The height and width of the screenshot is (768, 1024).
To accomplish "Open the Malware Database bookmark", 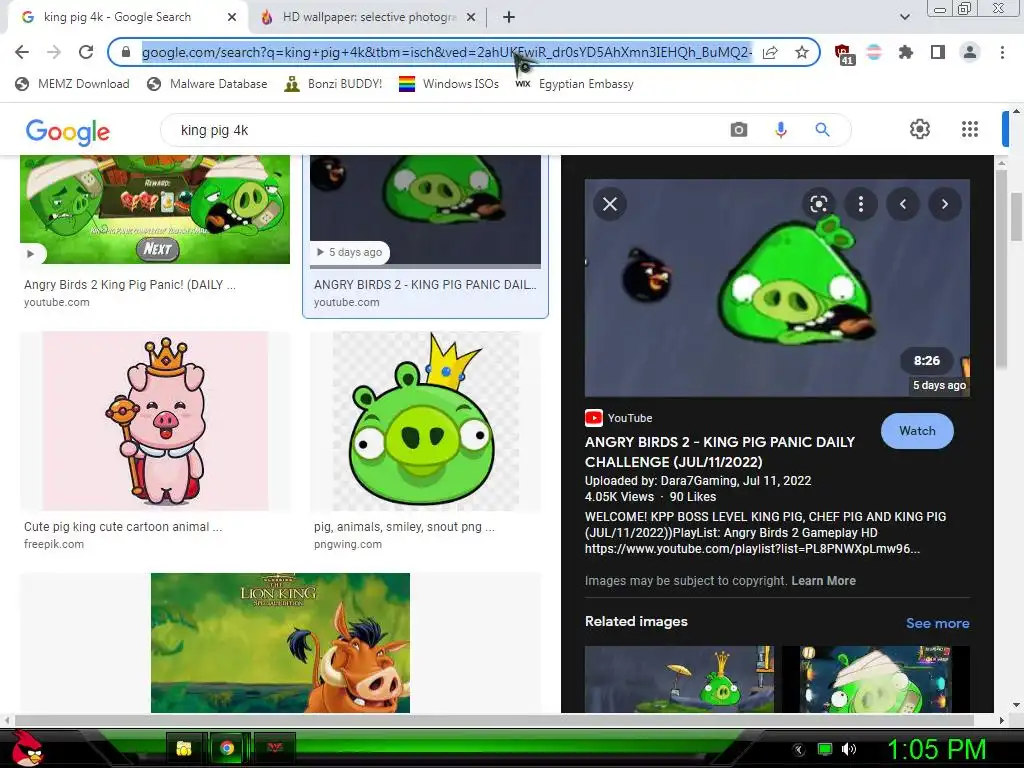I will [207, 84].
